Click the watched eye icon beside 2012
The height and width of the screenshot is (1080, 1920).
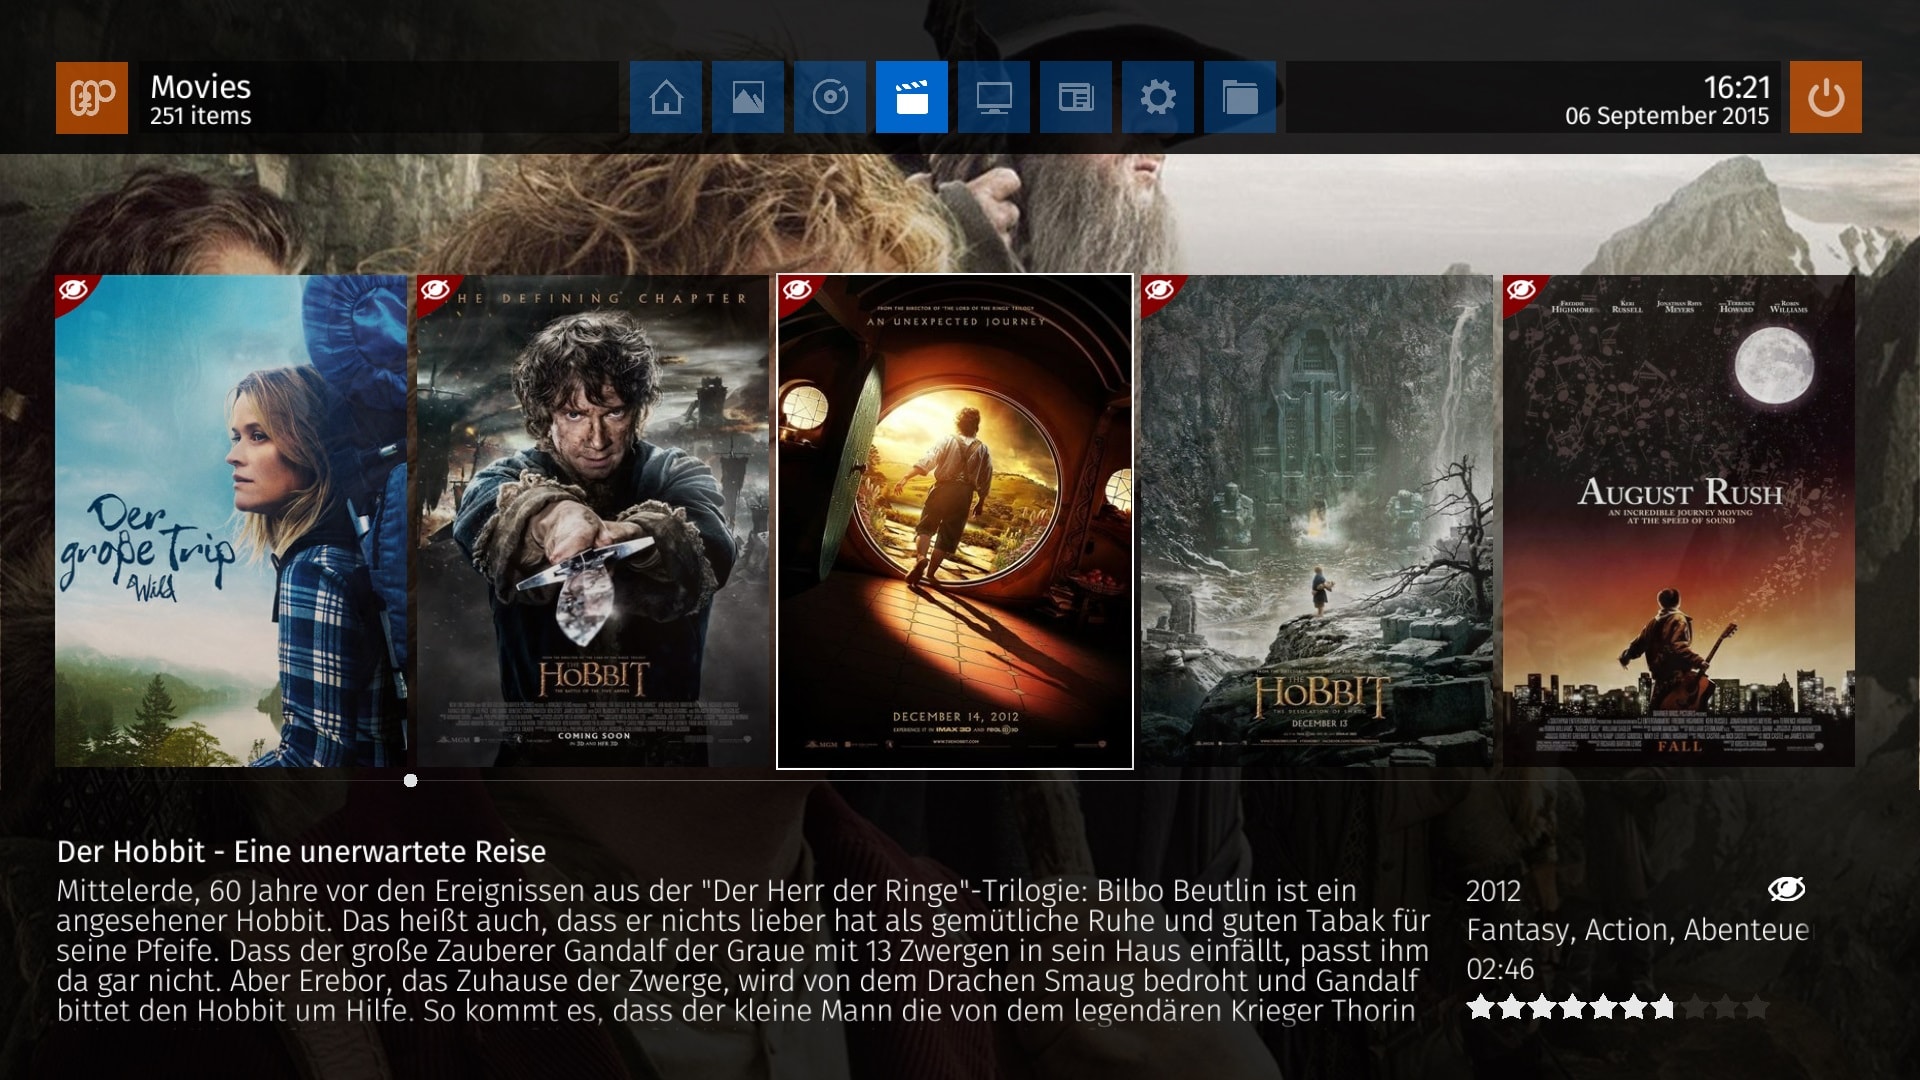[1786, 888]
